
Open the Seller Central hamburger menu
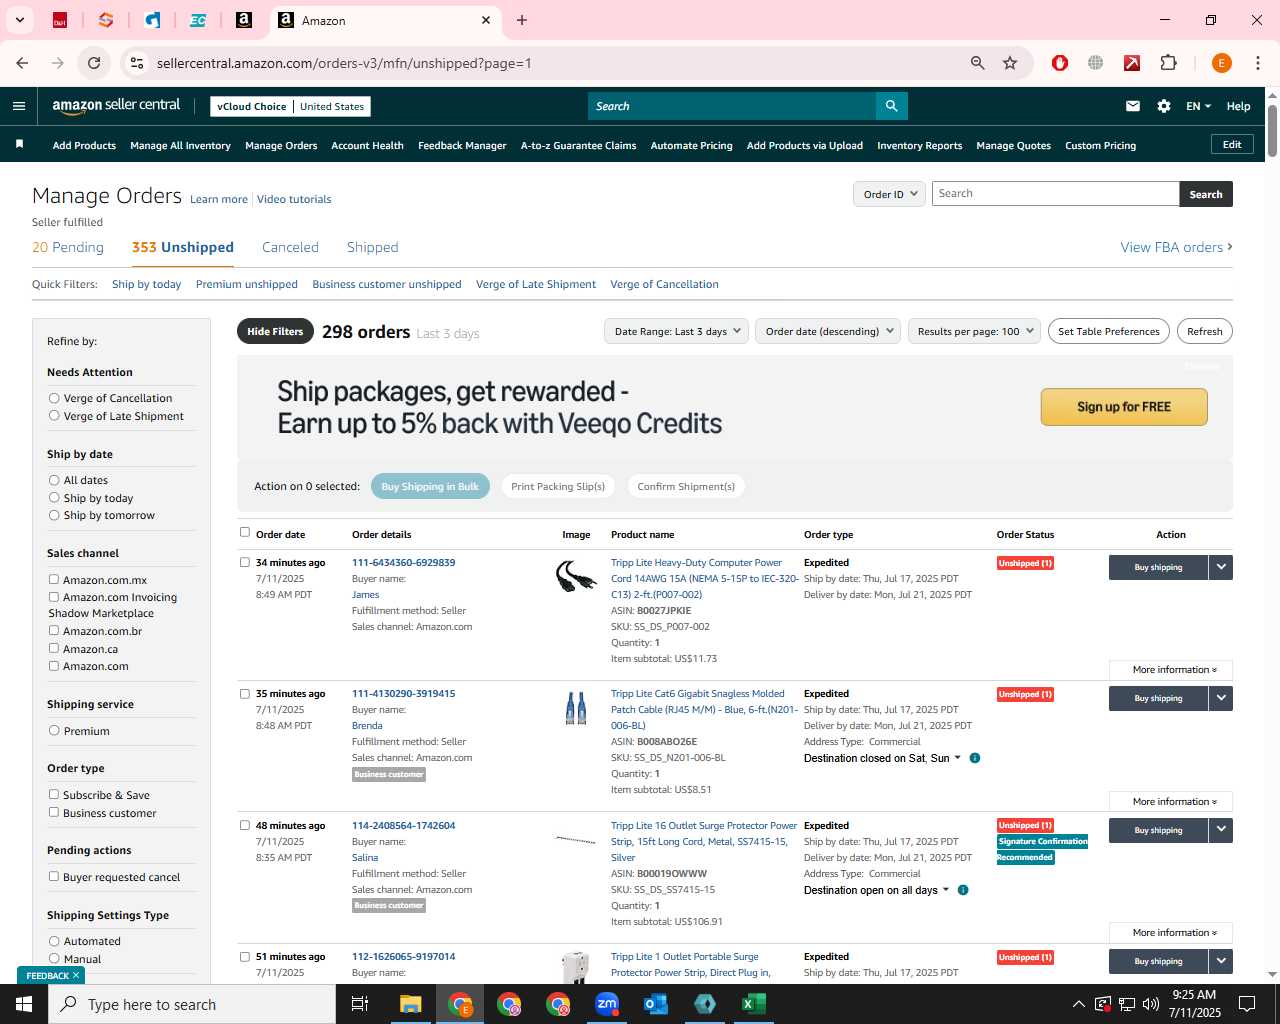(x=19, y=106)
